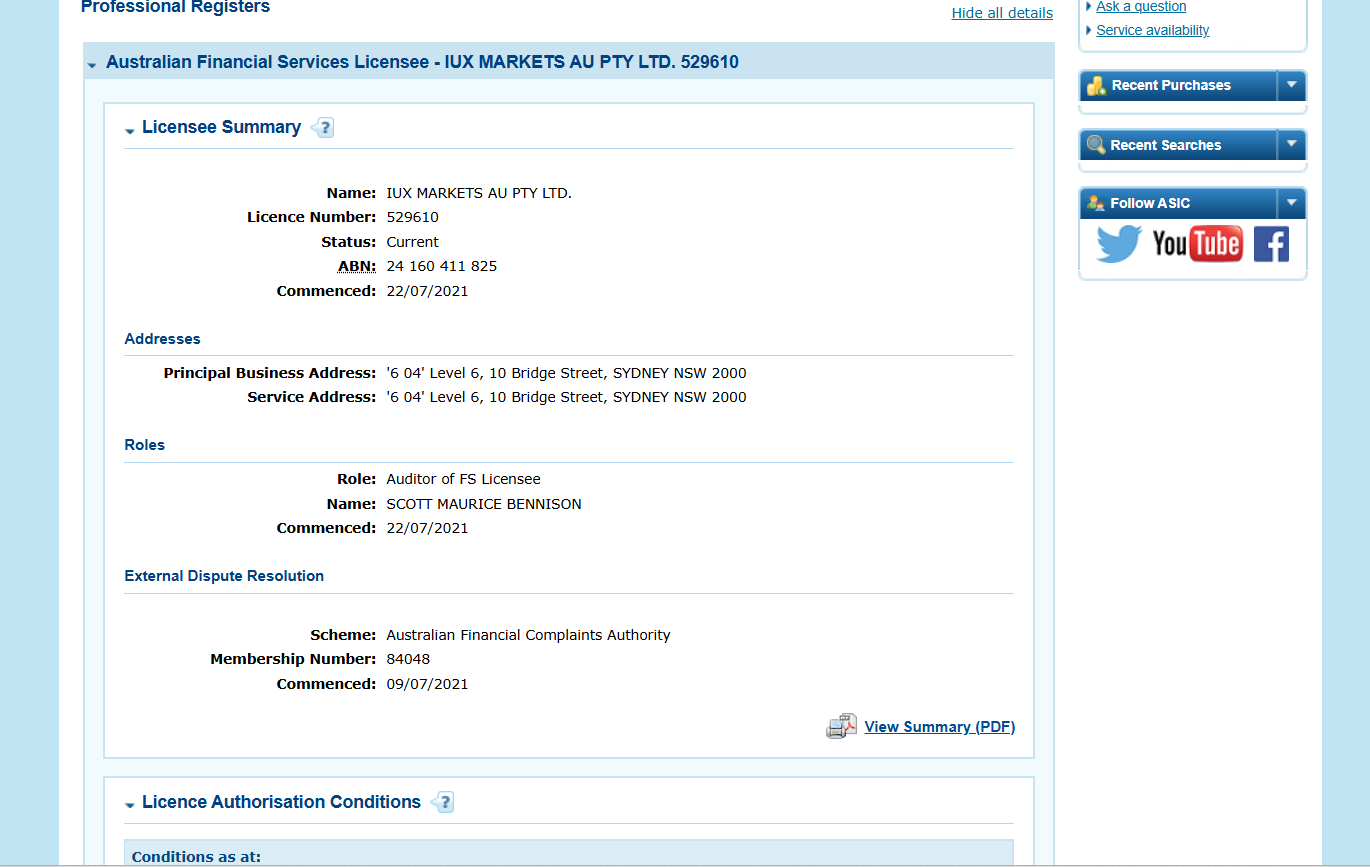Image resolution: width=1370 pixels, height=867 pixels.
Task: Collapse the Licence Authorisation Conditions section
Action: 129,805
